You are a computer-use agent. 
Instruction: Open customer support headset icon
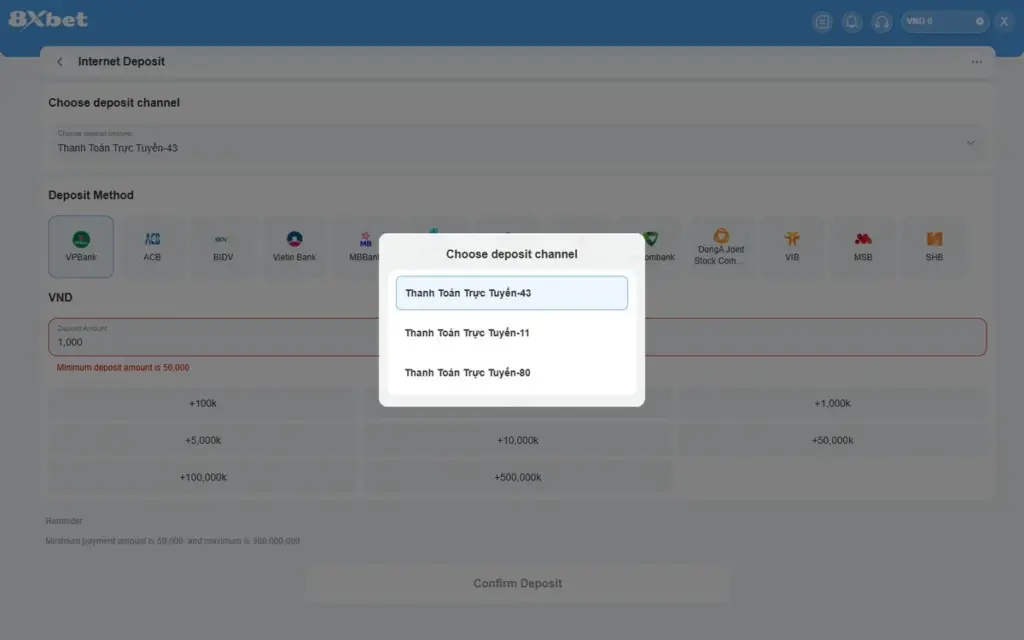click(x=882, y=22)
